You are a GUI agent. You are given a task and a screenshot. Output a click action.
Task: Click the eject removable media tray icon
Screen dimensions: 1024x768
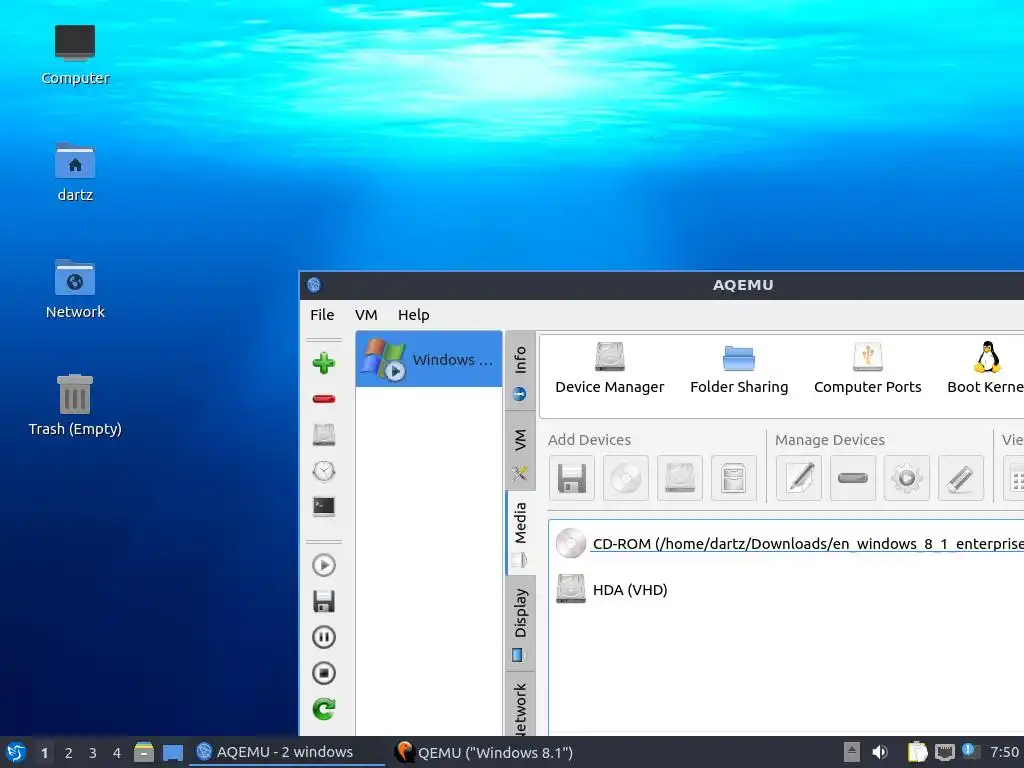(x=852, y=752)
